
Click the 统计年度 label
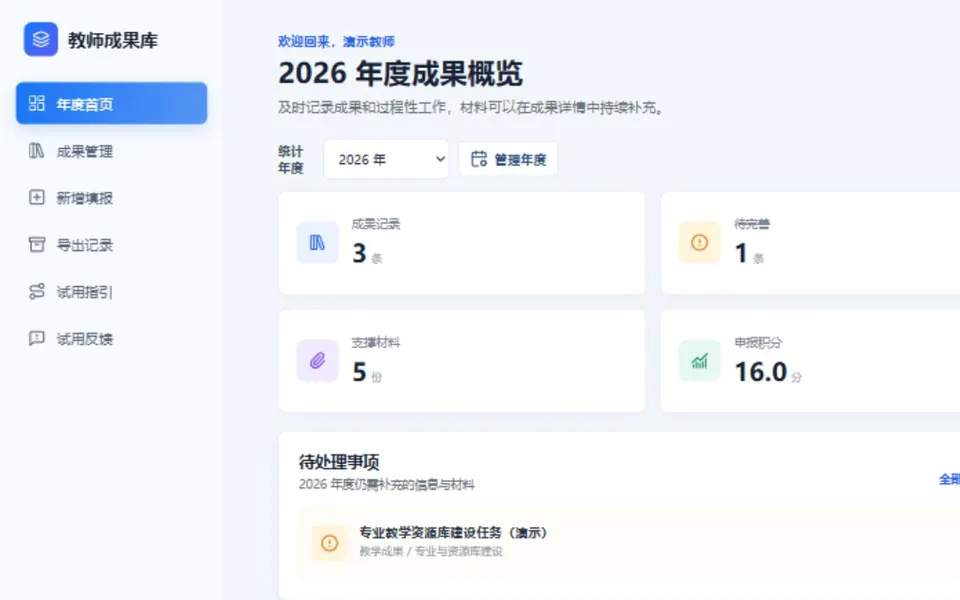pos(291,159)
